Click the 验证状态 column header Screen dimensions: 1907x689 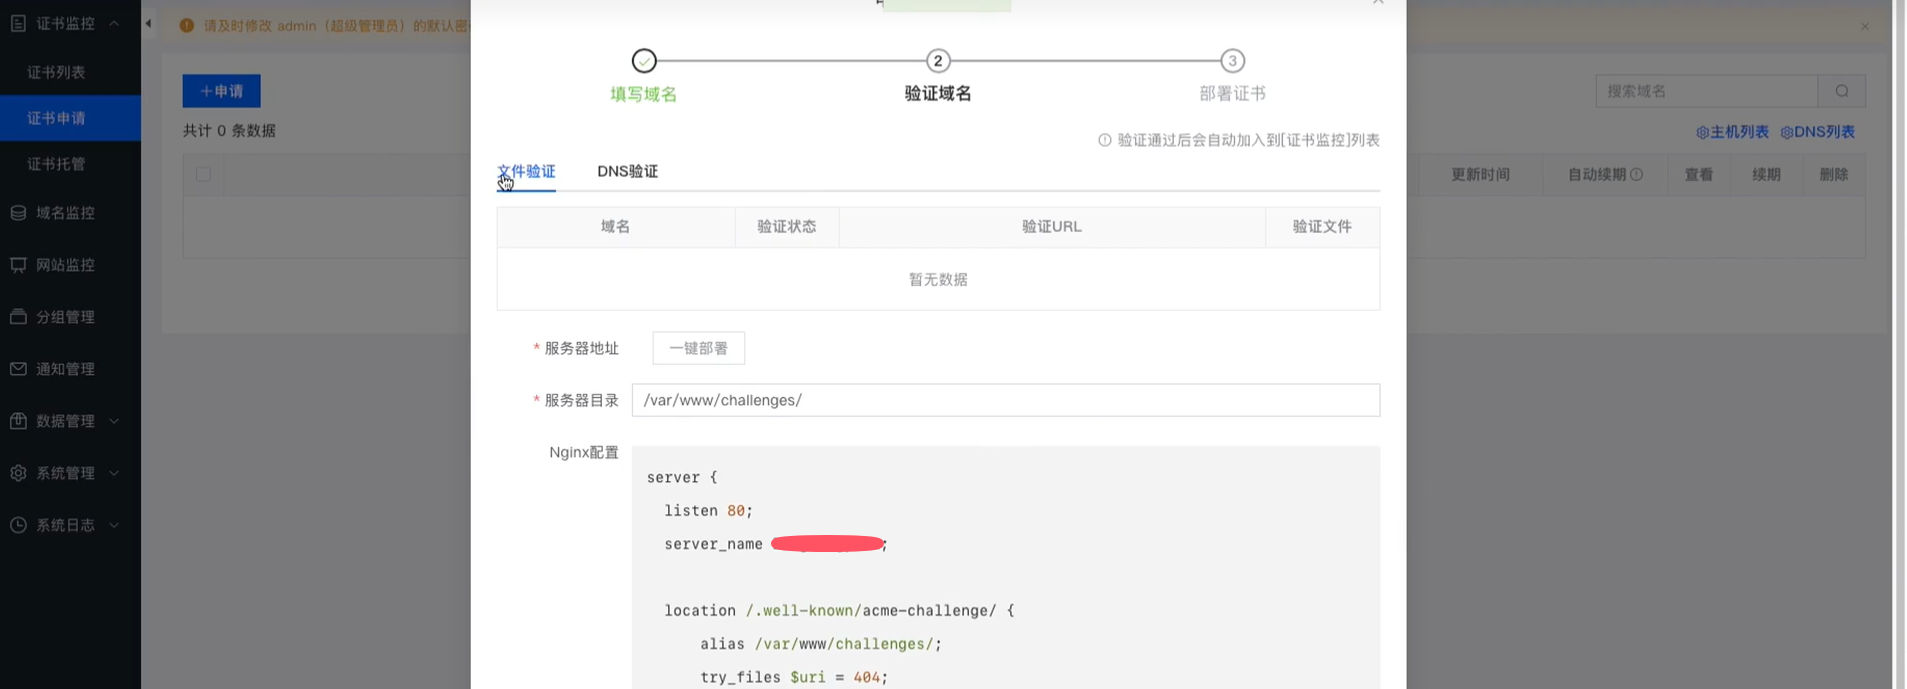tap(787, 227)
